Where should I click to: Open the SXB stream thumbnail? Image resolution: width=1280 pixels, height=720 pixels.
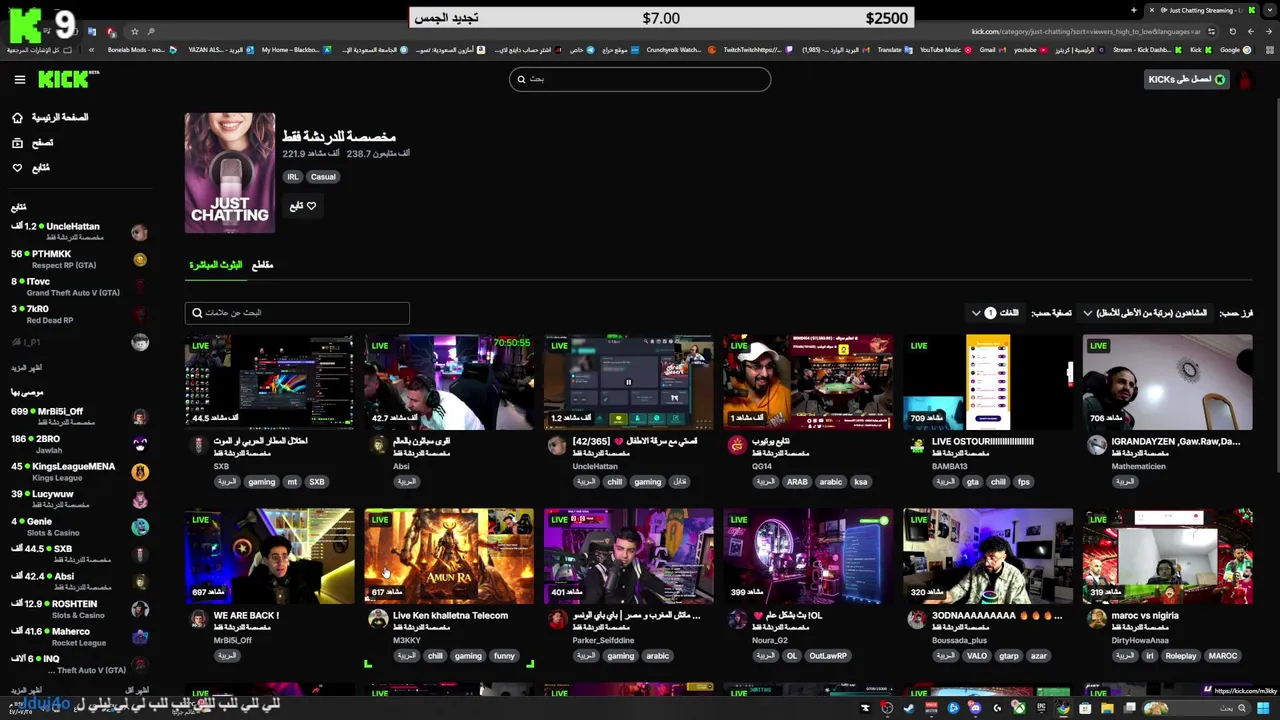tap(270, 382)
